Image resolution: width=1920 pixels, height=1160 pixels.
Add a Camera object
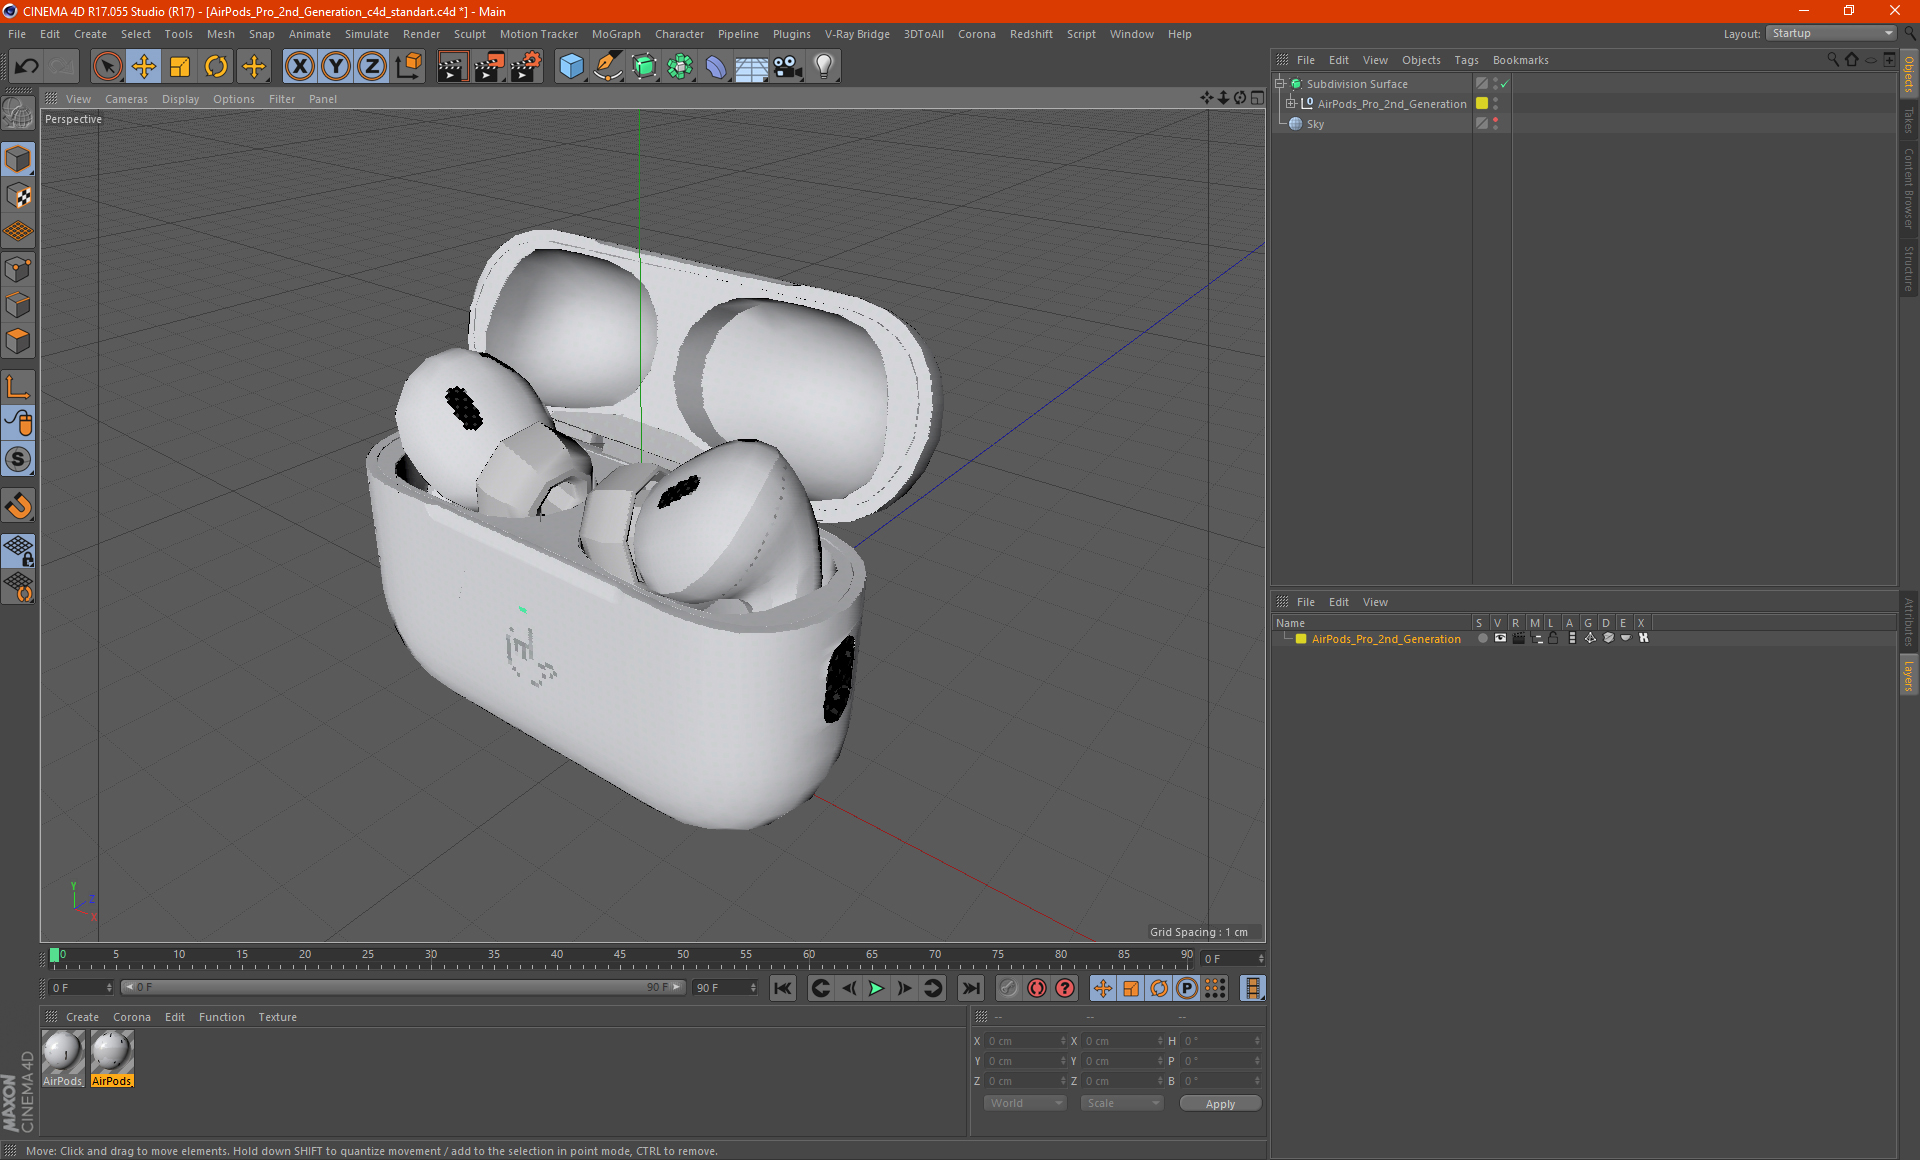tap(788, 67)
